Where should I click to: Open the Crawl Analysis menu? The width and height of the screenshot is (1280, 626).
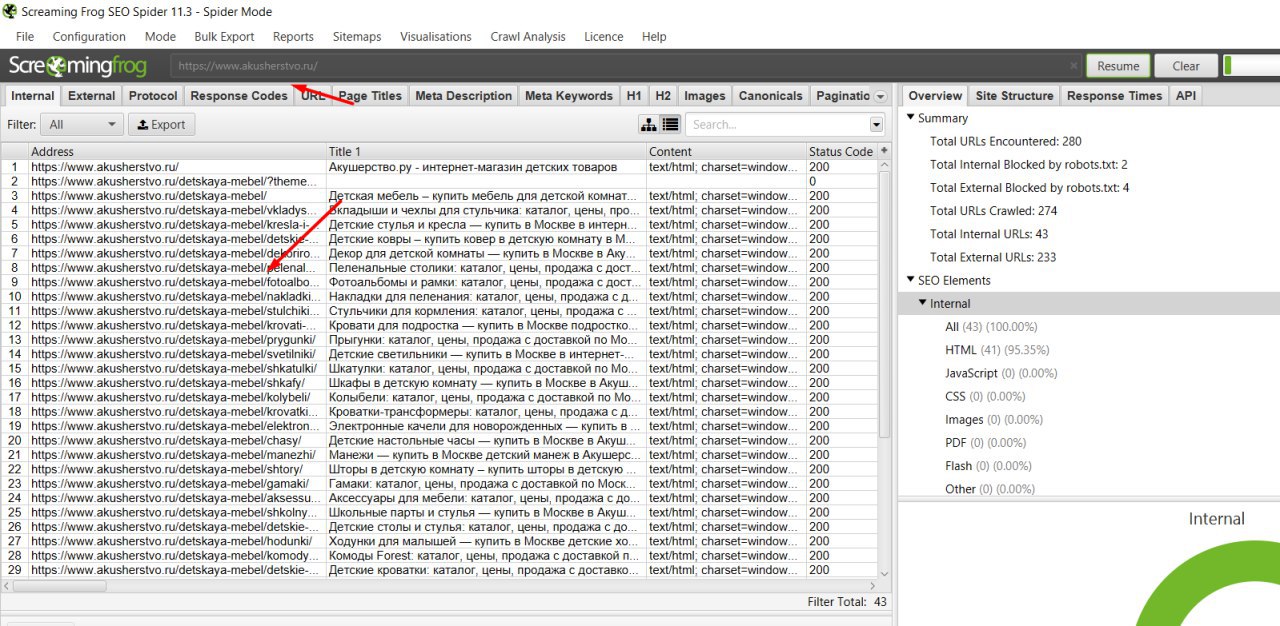(x=528, y=36)
